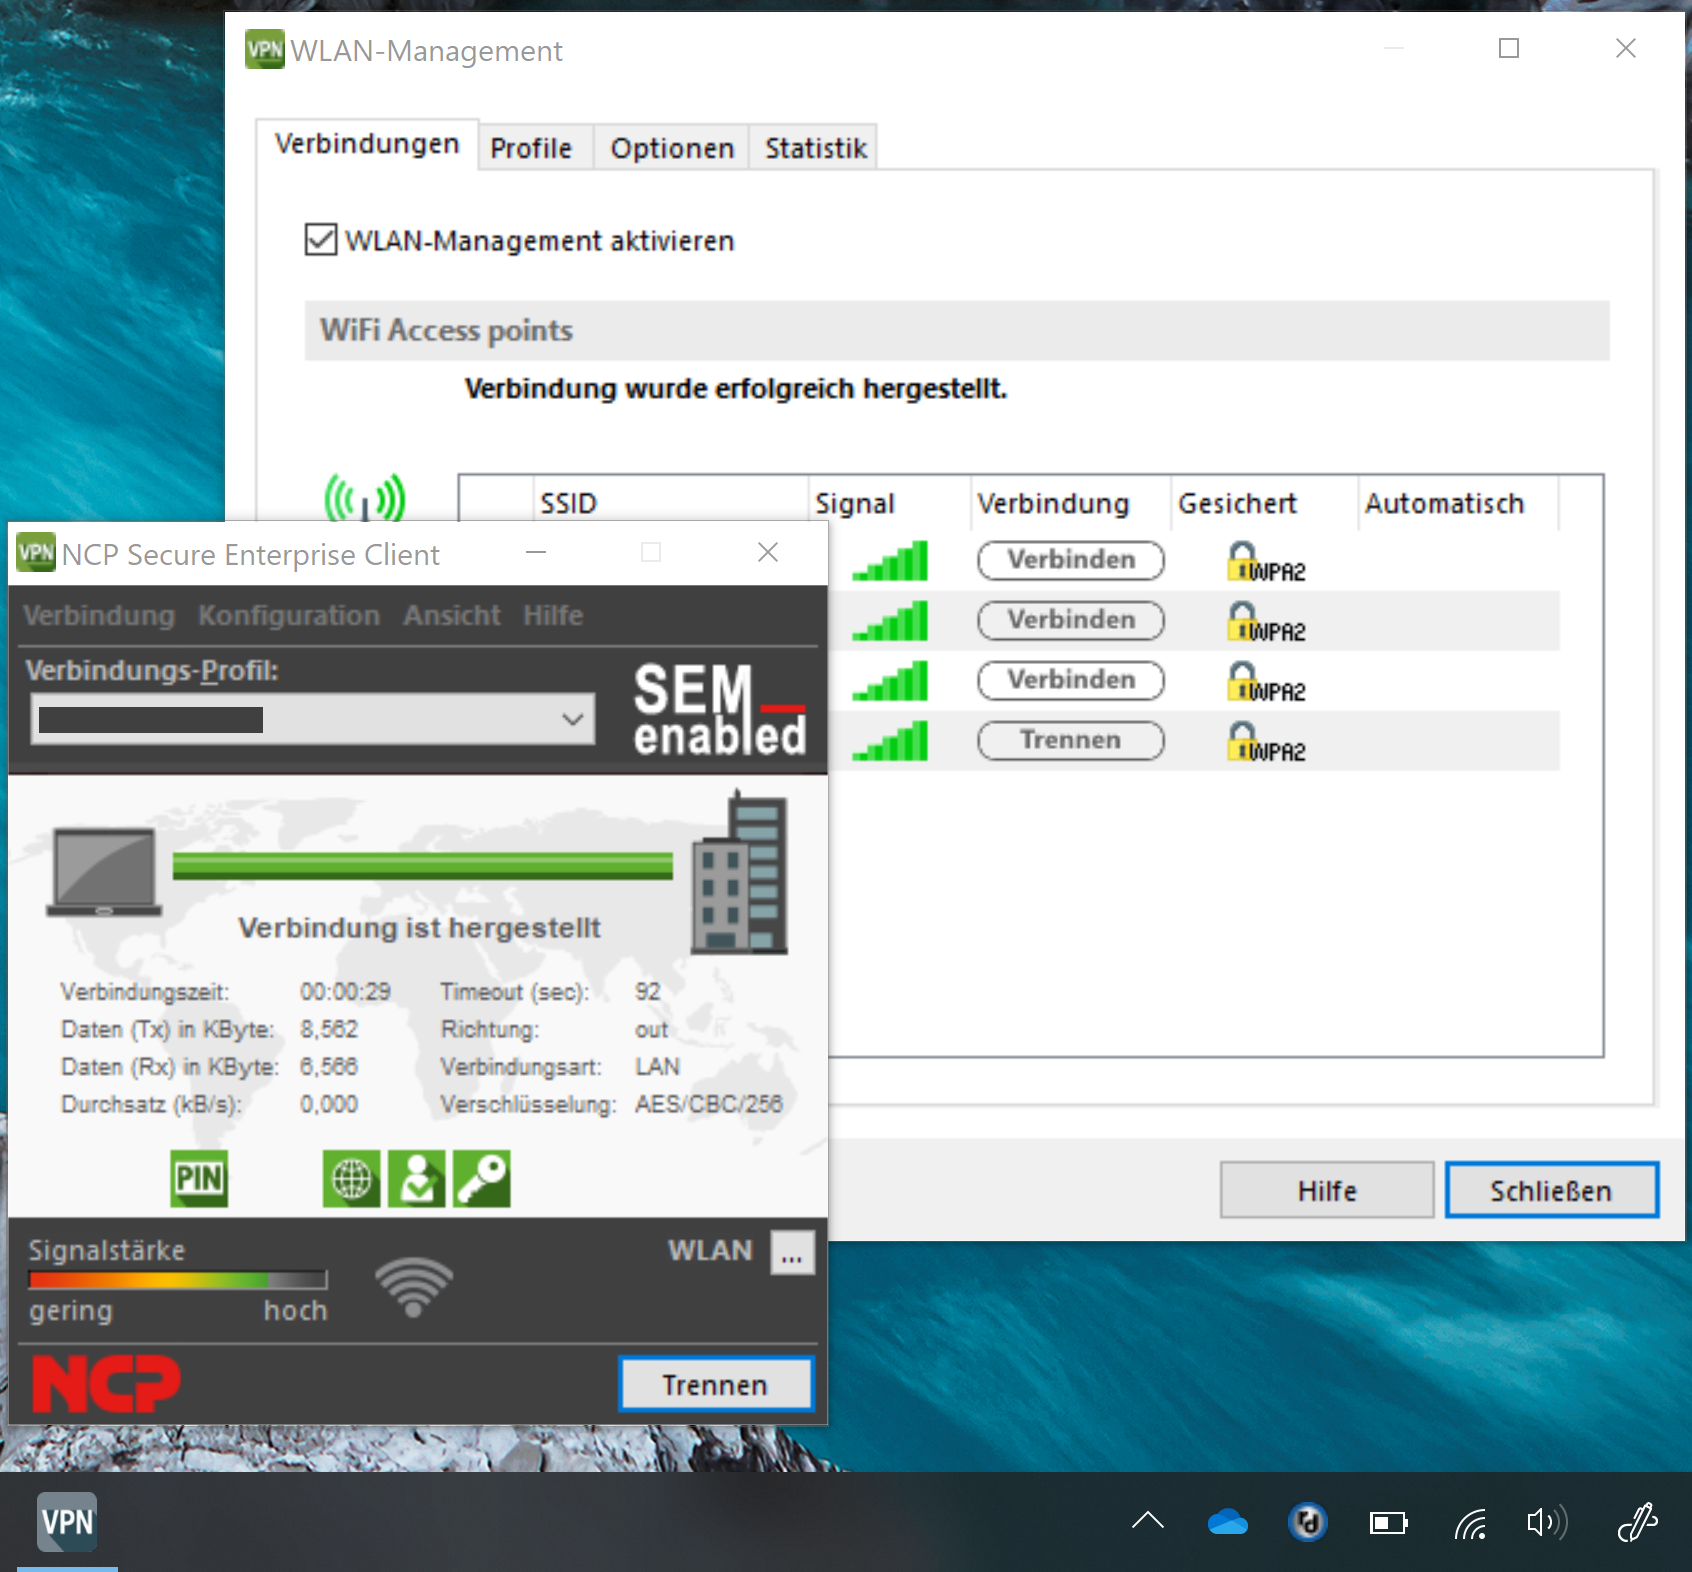Open the Hilfe menu in NCP client
1692x1572 pixels.
[553, 615]
